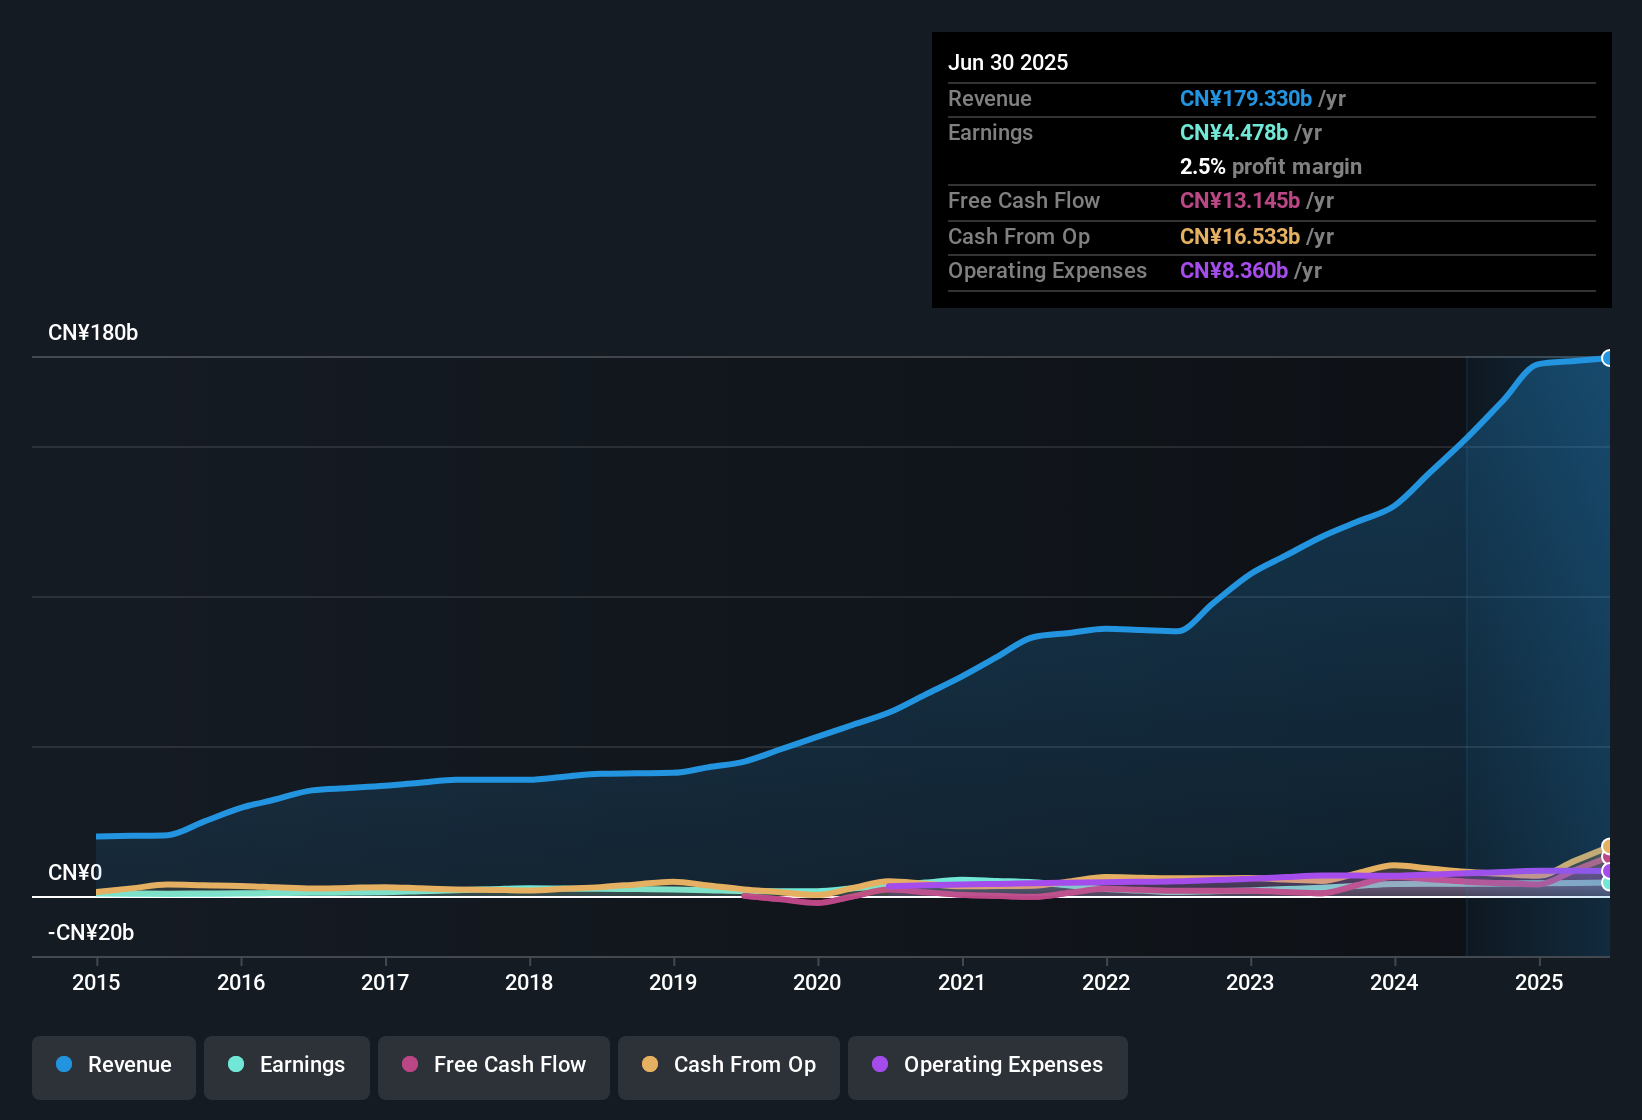
Task: Click the CN¥179.330b Revenue value
Action: (x=1246, y=98)
